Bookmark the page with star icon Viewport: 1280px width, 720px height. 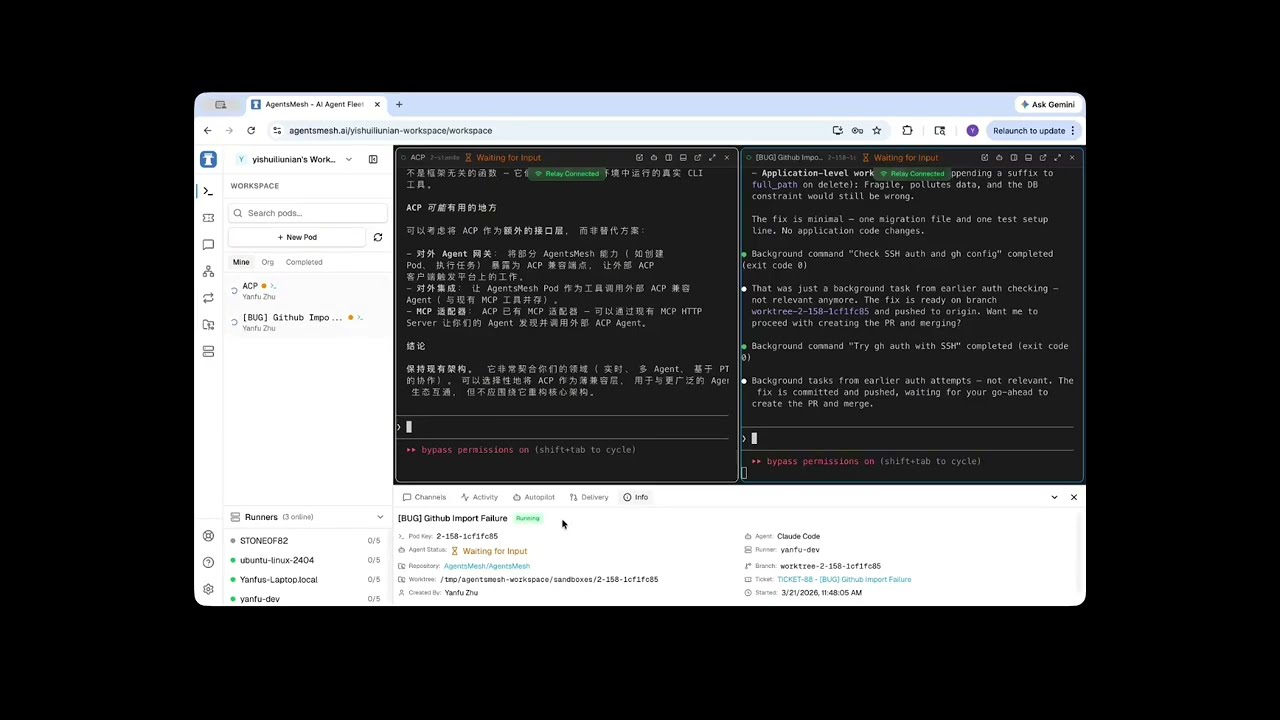tap(876, 130)
